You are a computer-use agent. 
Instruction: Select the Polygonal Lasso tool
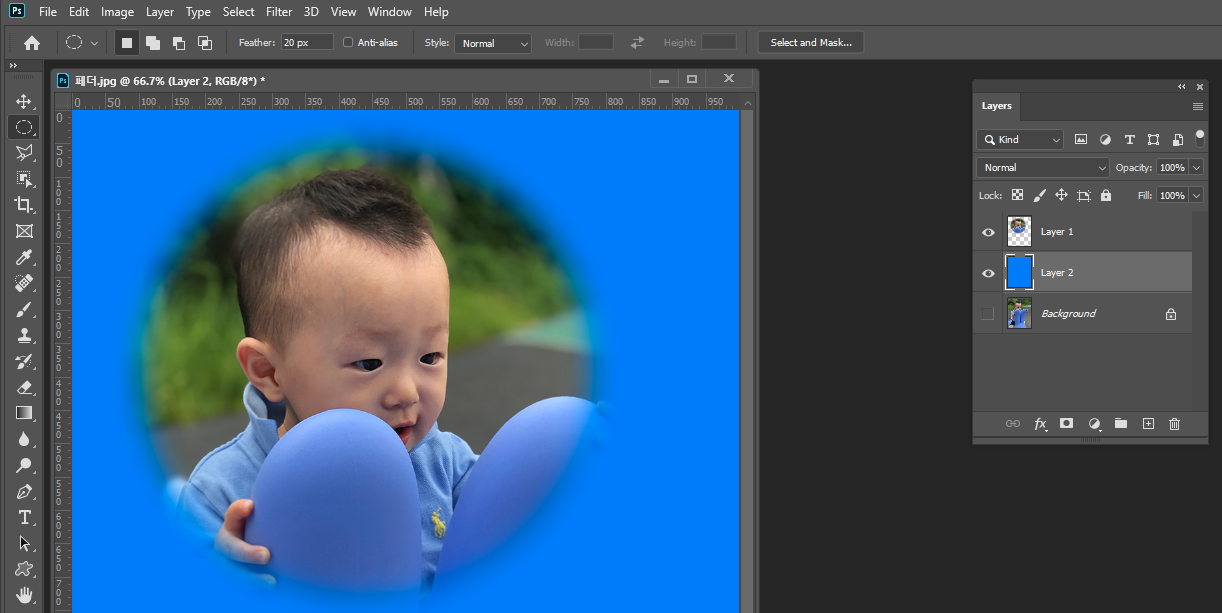tap(24, 153)
